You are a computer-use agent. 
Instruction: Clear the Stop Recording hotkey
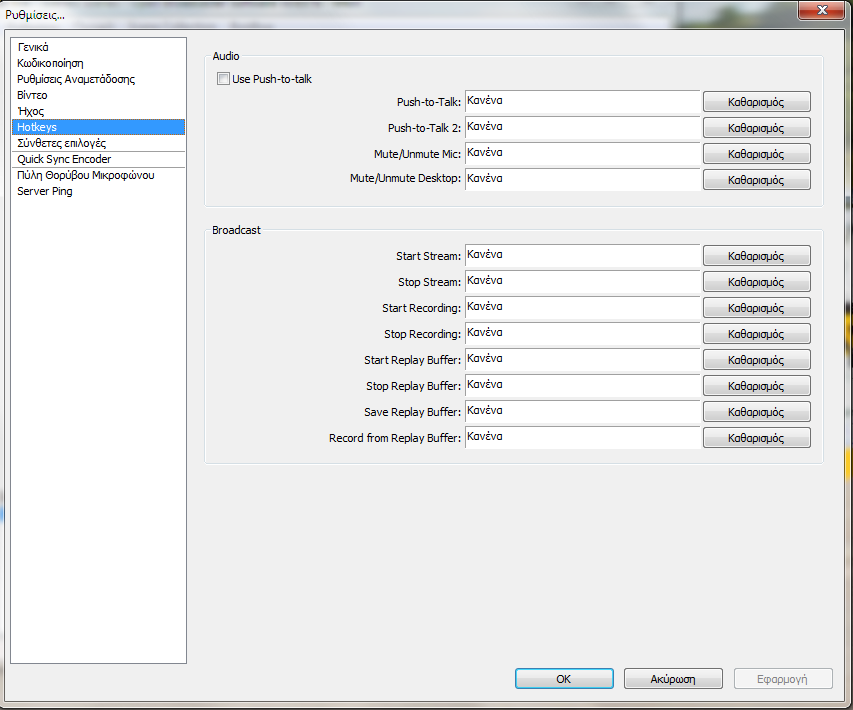pos(757,334)
